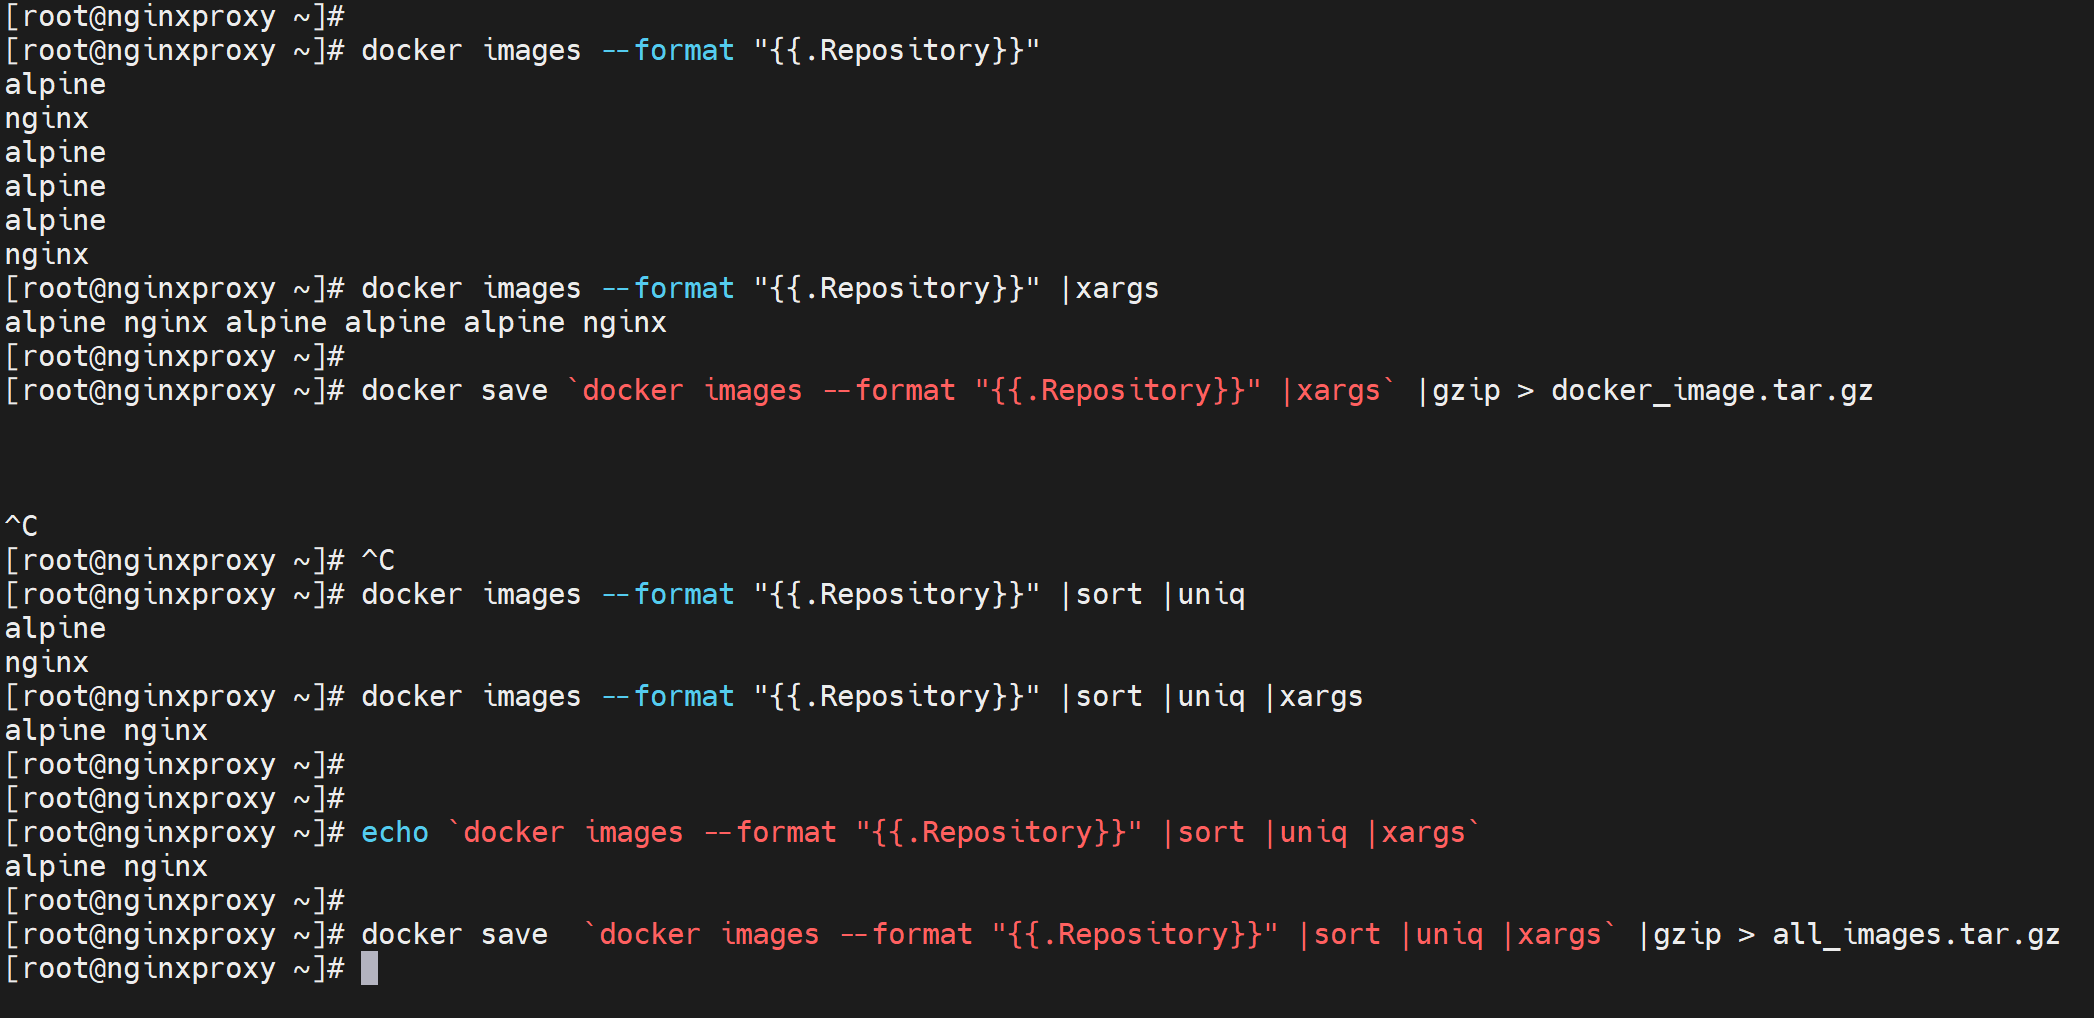Screen dimensions: 2094x1018
Task: Click the empty prompt on the topmost line
Action: 175,16
